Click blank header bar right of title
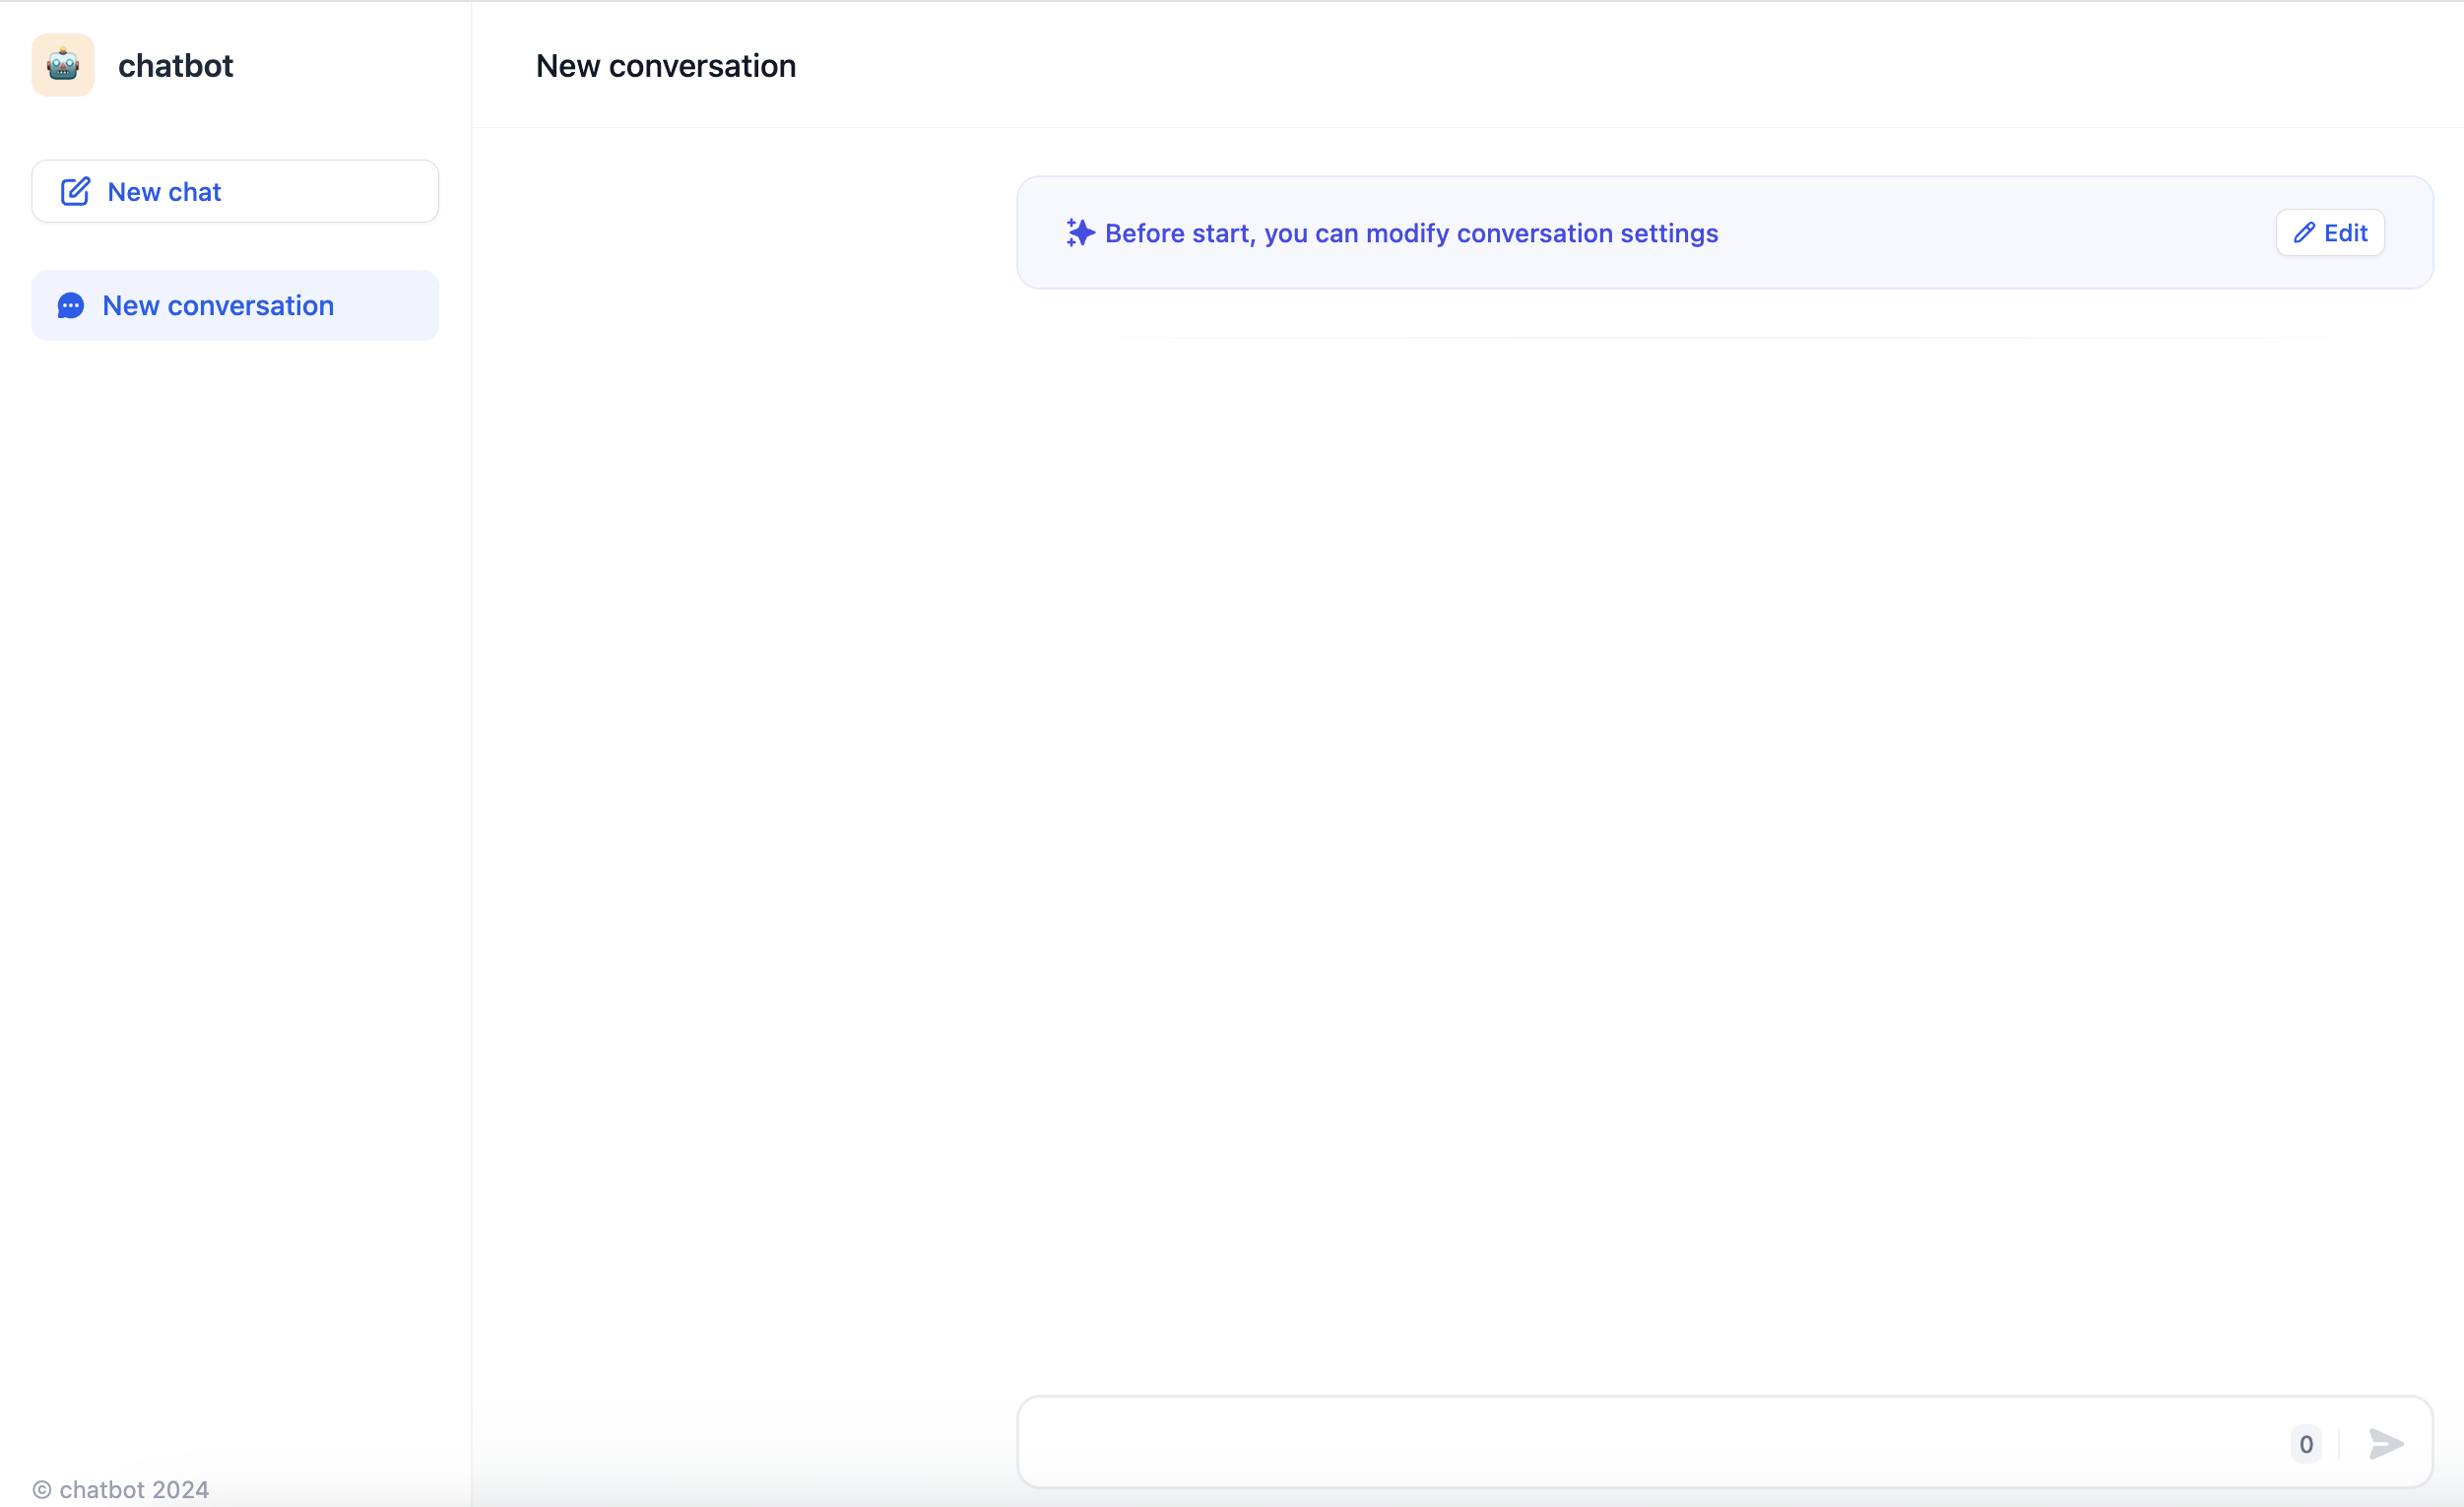 [x=1600, y=65]
